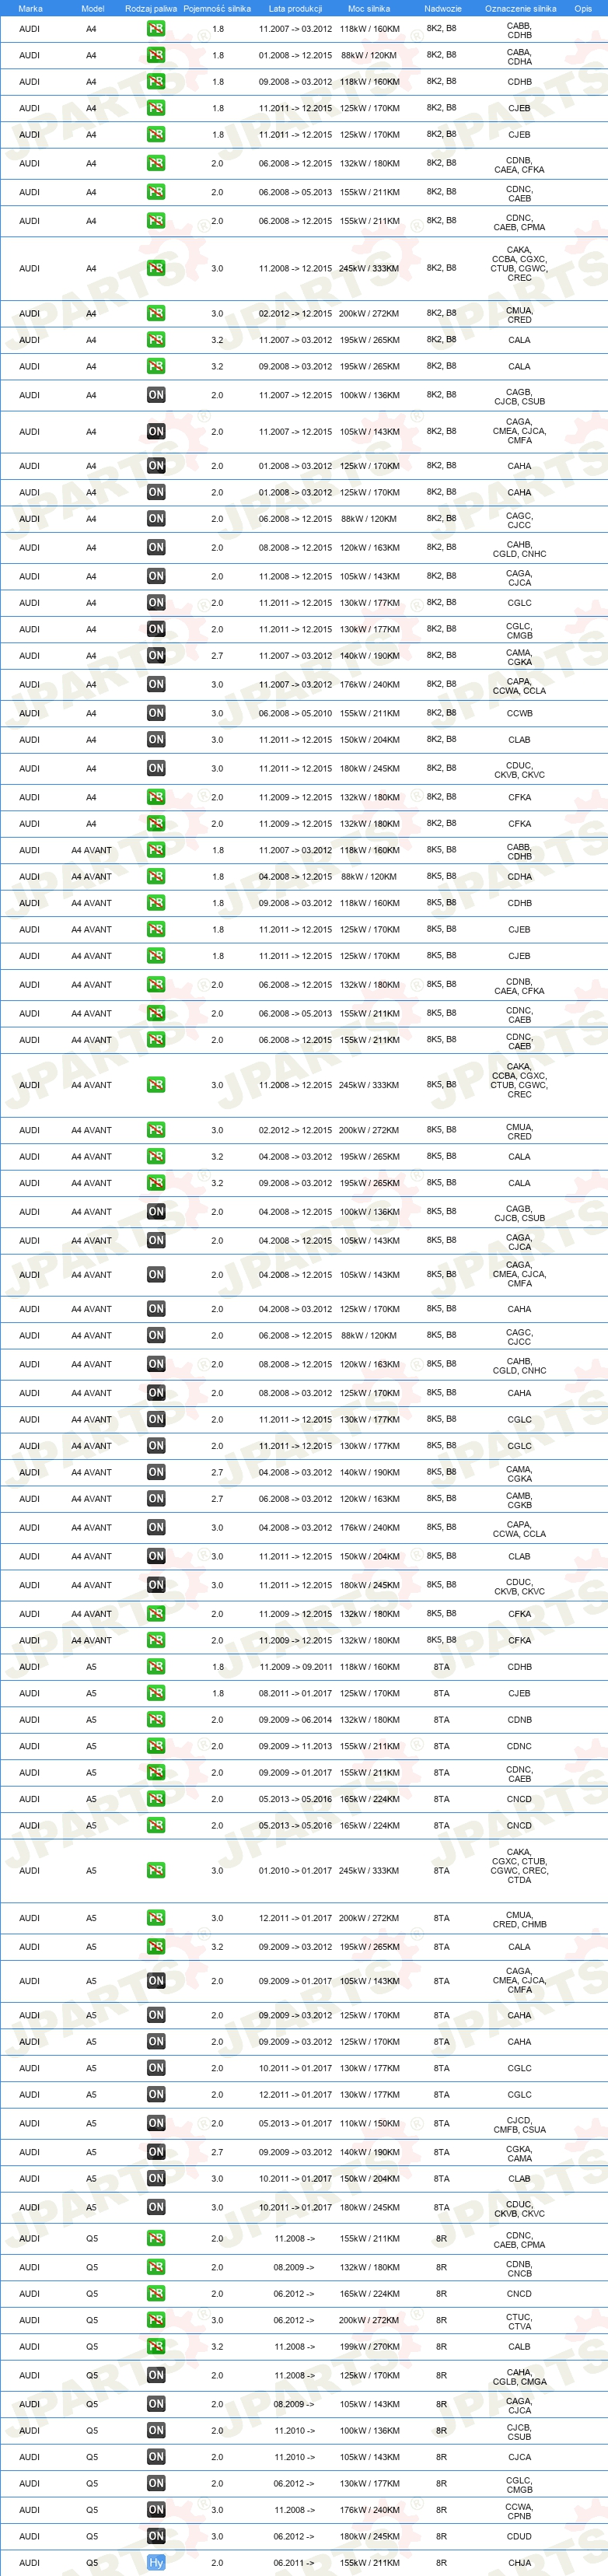Select the petrol icon in the Q5 CALB row

point(156,2346)
